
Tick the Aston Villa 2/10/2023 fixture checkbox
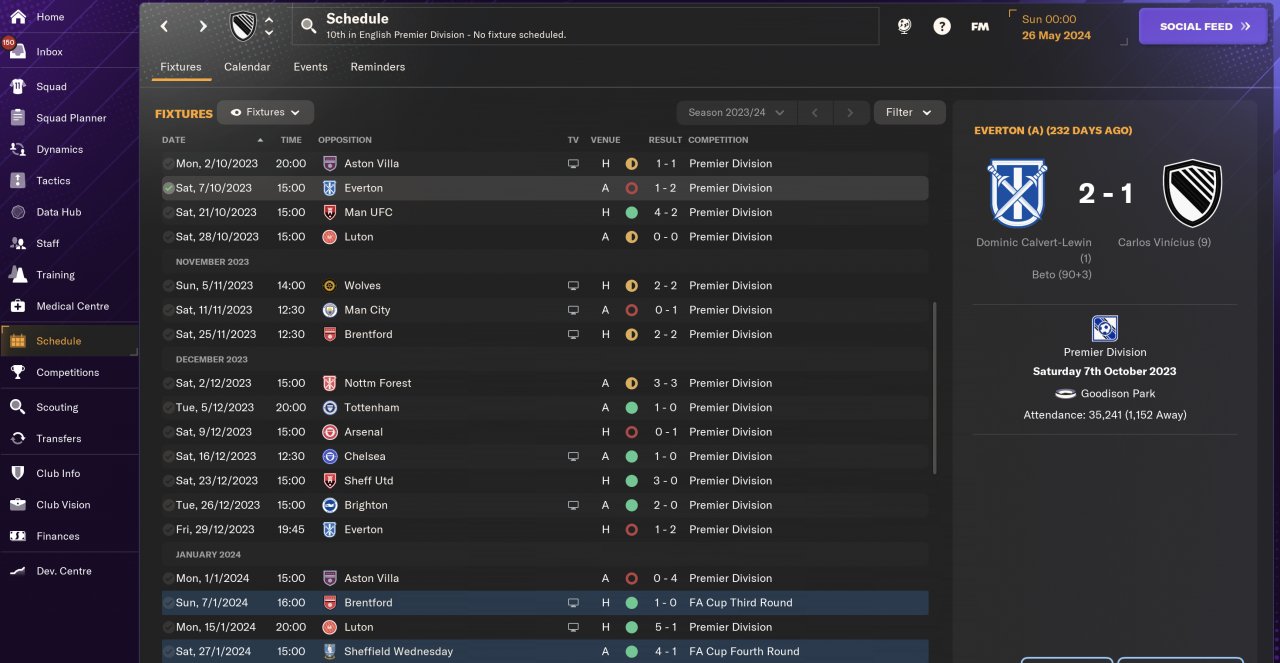168,164
